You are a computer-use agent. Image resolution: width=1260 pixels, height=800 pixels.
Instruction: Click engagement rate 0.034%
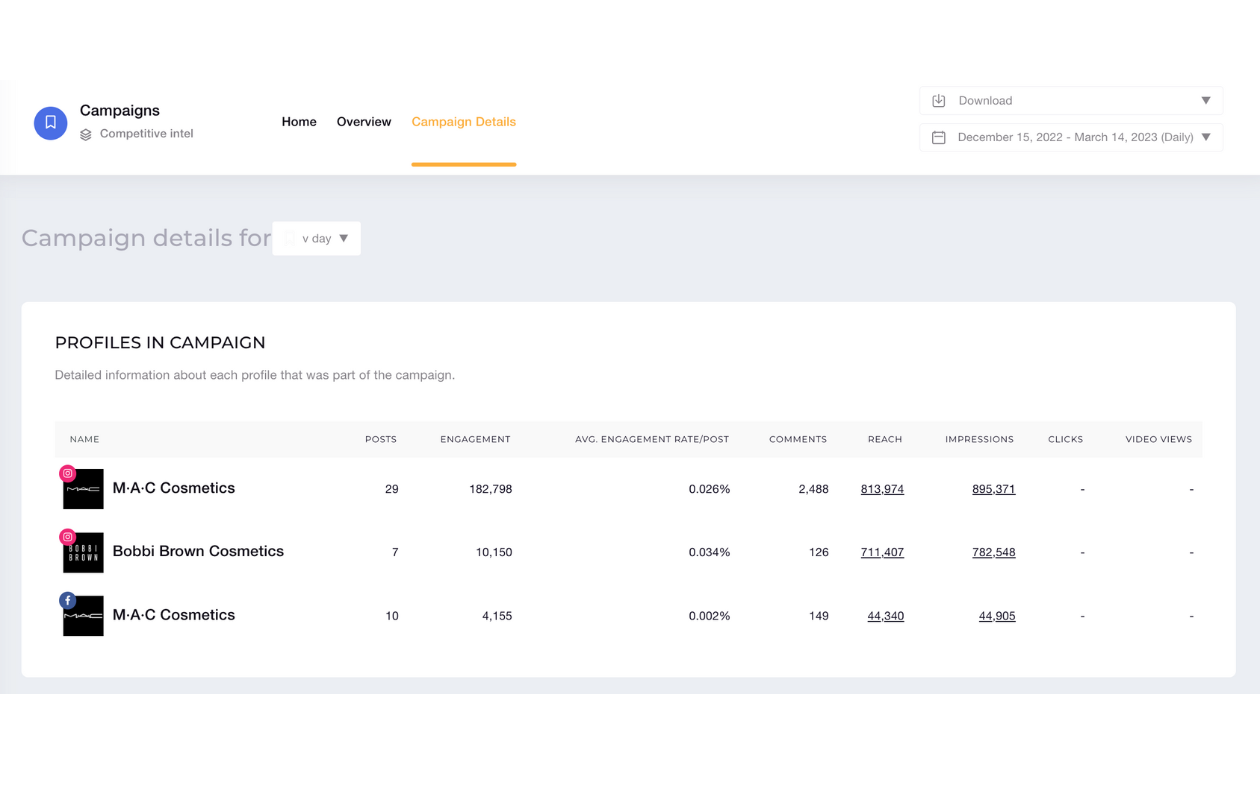pyautogui.click(x=709, y=552)
